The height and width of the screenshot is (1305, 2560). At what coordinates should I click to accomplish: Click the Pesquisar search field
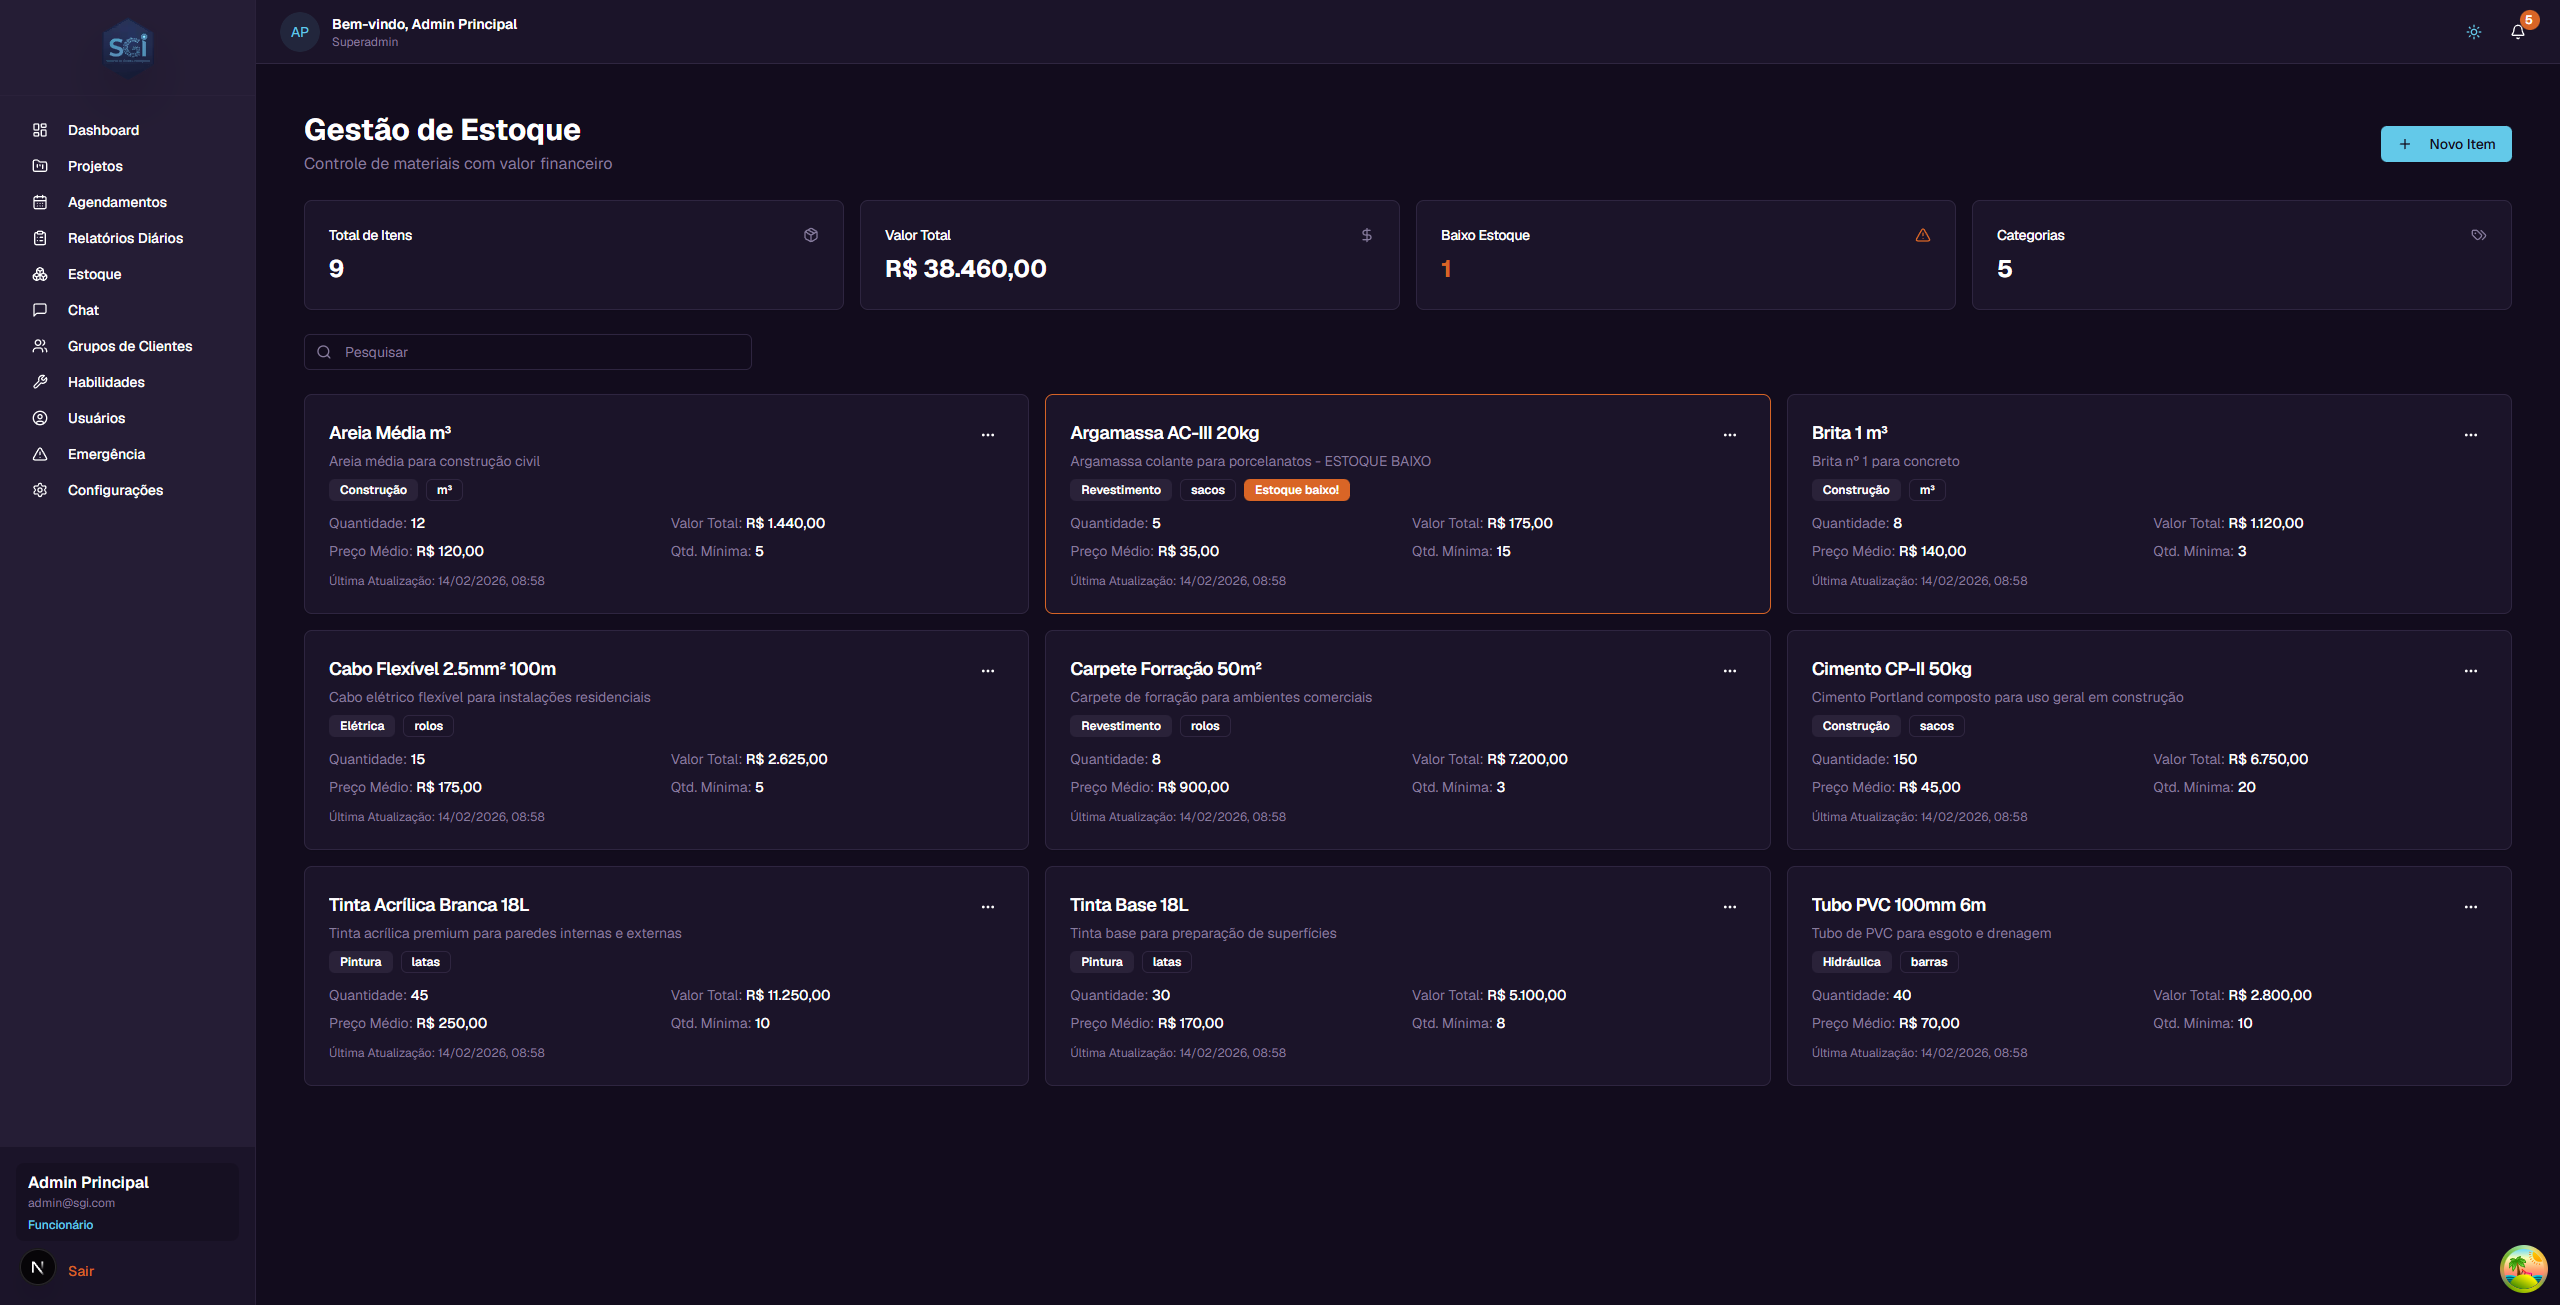click(527, 352)
